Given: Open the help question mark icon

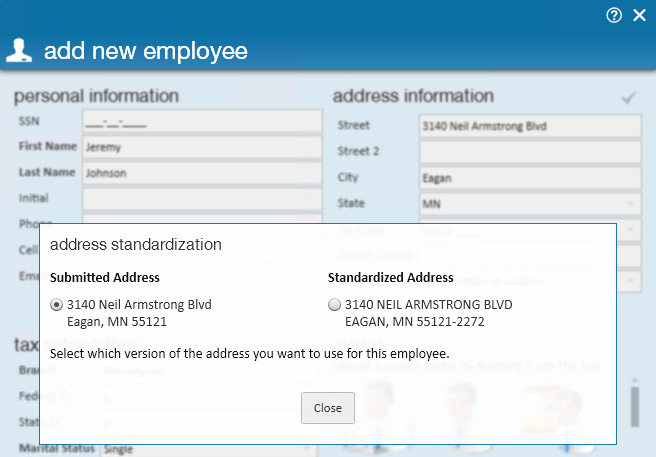Looking at the screenshot, I should point(614,15).
